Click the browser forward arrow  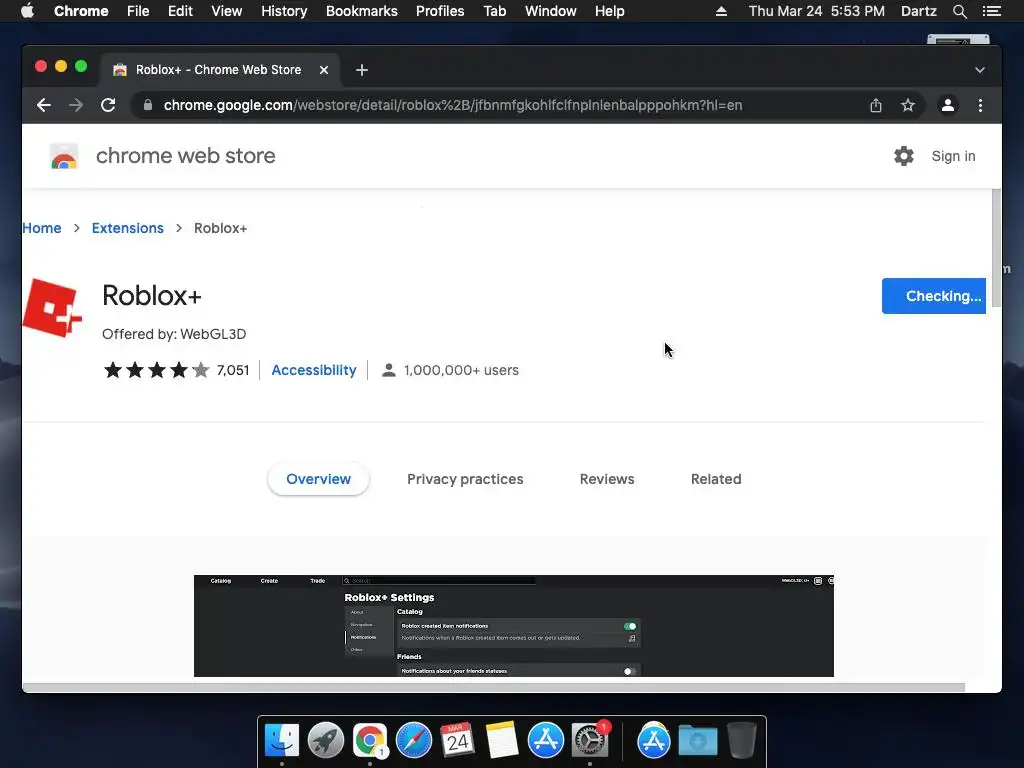pyautogui.click(x=76, y=105)
